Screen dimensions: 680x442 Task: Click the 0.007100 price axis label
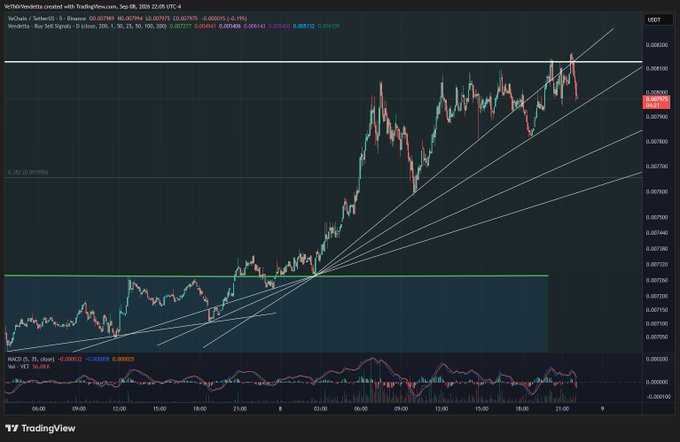[656, 324]
